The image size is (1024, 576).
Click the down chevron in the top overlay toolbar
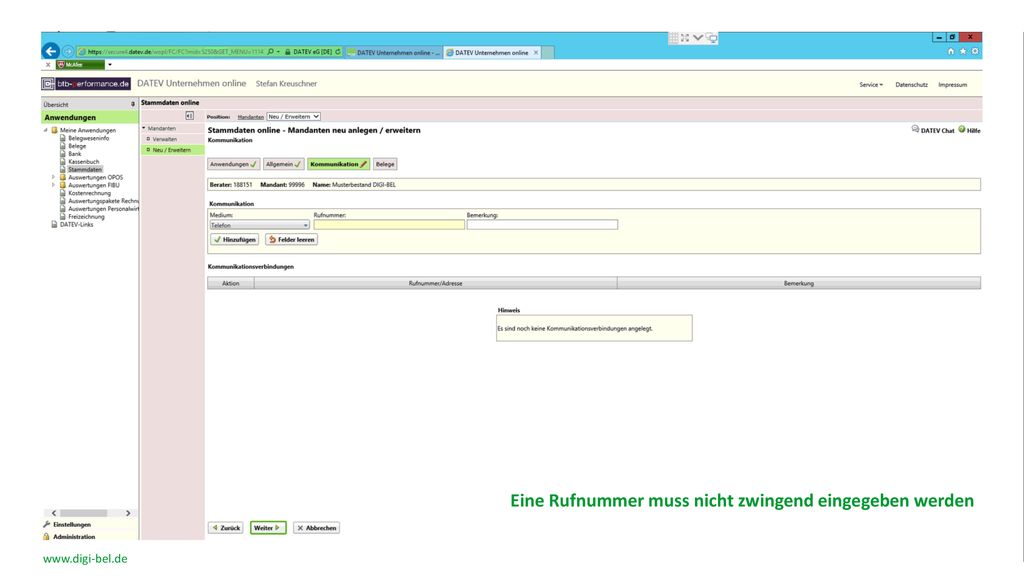pyautogui.click(x=698, y=38)
